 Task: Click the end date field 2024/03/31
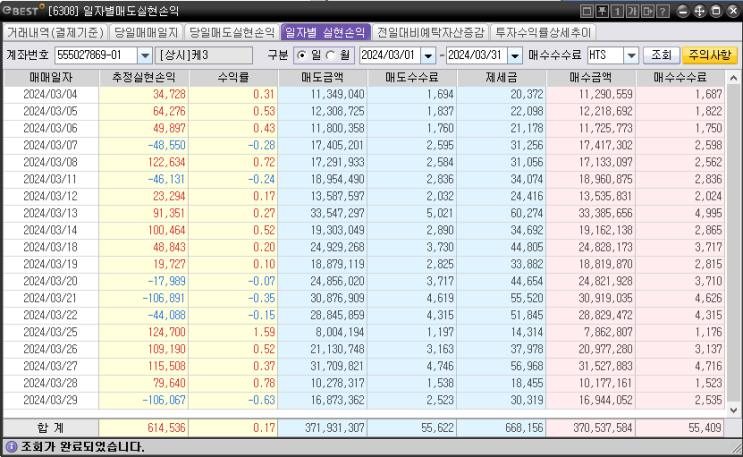477,55
